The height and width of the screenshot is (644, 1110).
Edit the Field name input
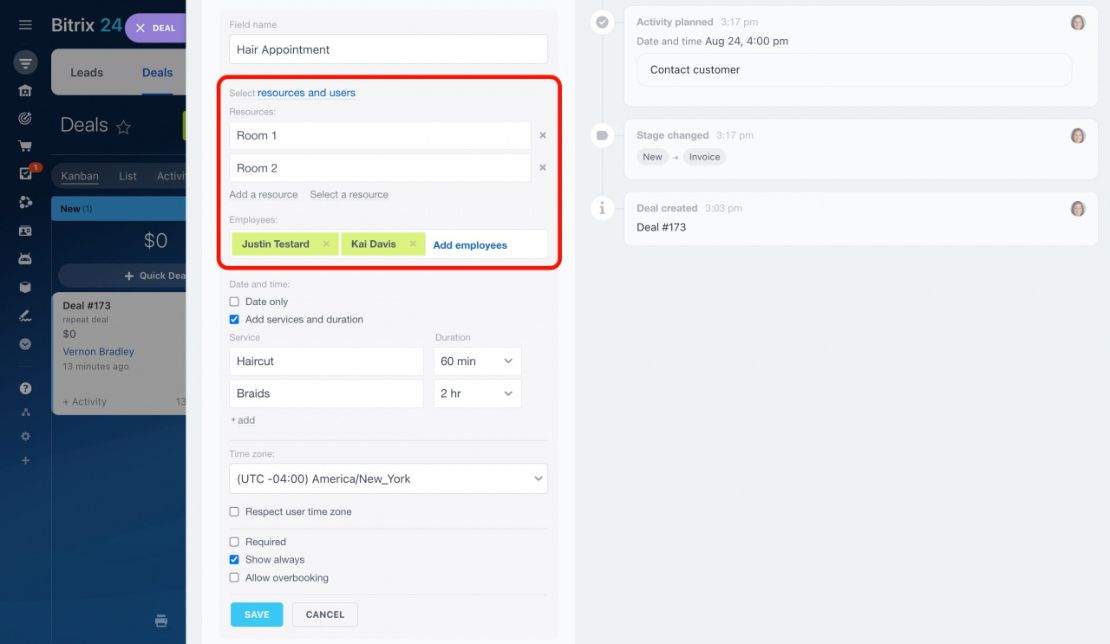tap(388, 50)
